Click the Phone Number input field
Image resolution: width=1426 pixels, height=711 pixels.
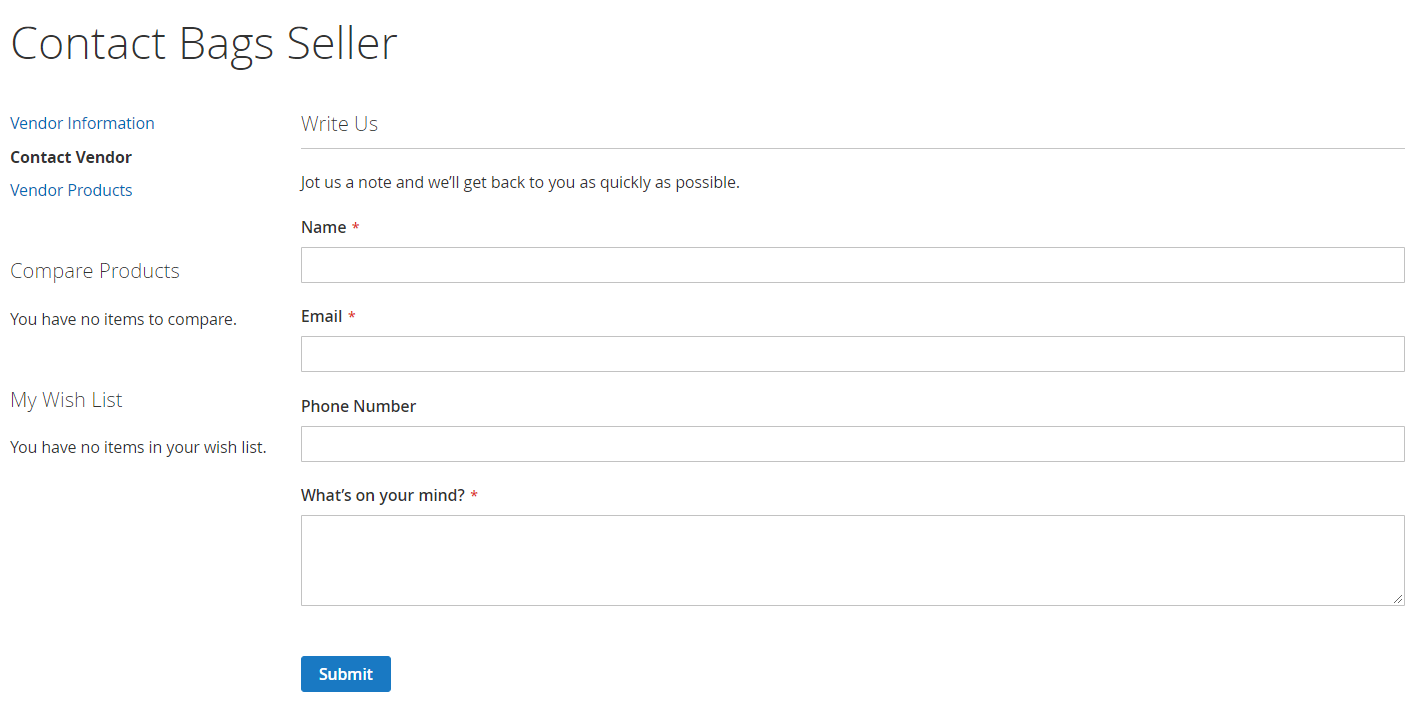(852, 444)
